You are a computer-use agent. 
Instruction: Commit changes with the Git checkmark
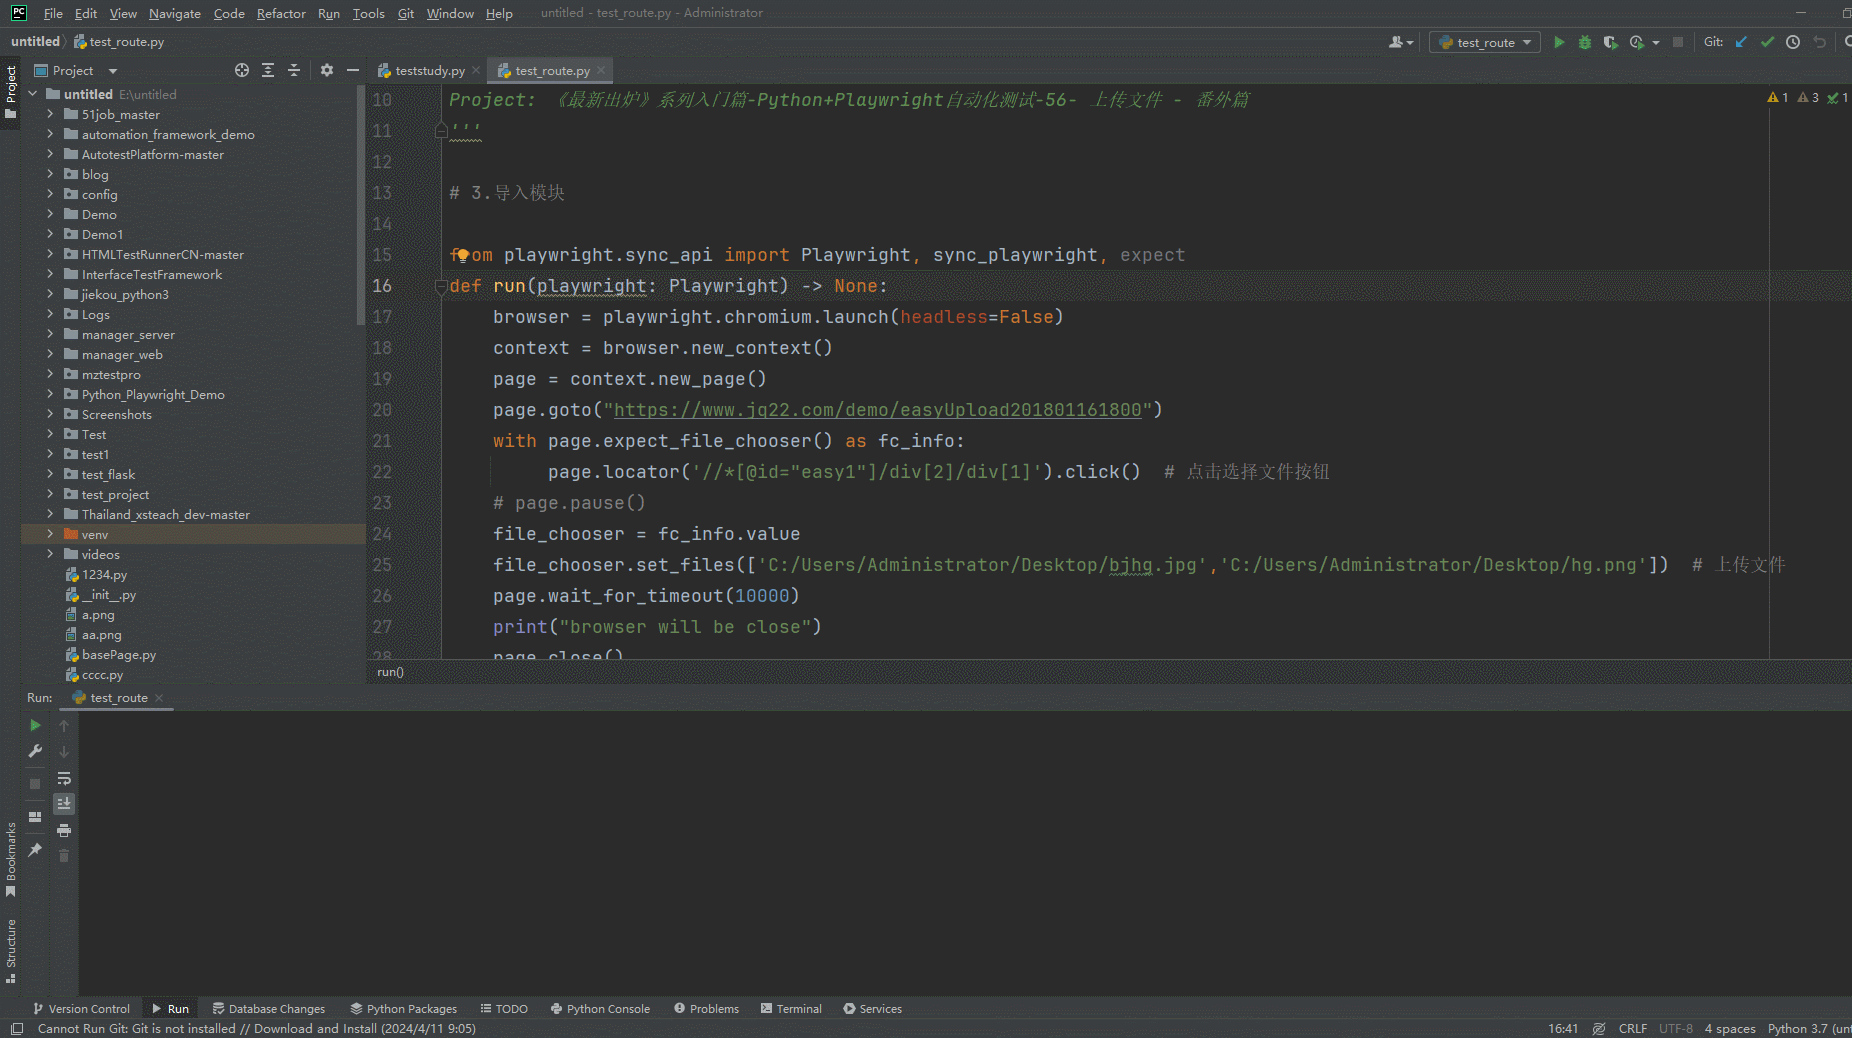click(x=1767, y=42)
